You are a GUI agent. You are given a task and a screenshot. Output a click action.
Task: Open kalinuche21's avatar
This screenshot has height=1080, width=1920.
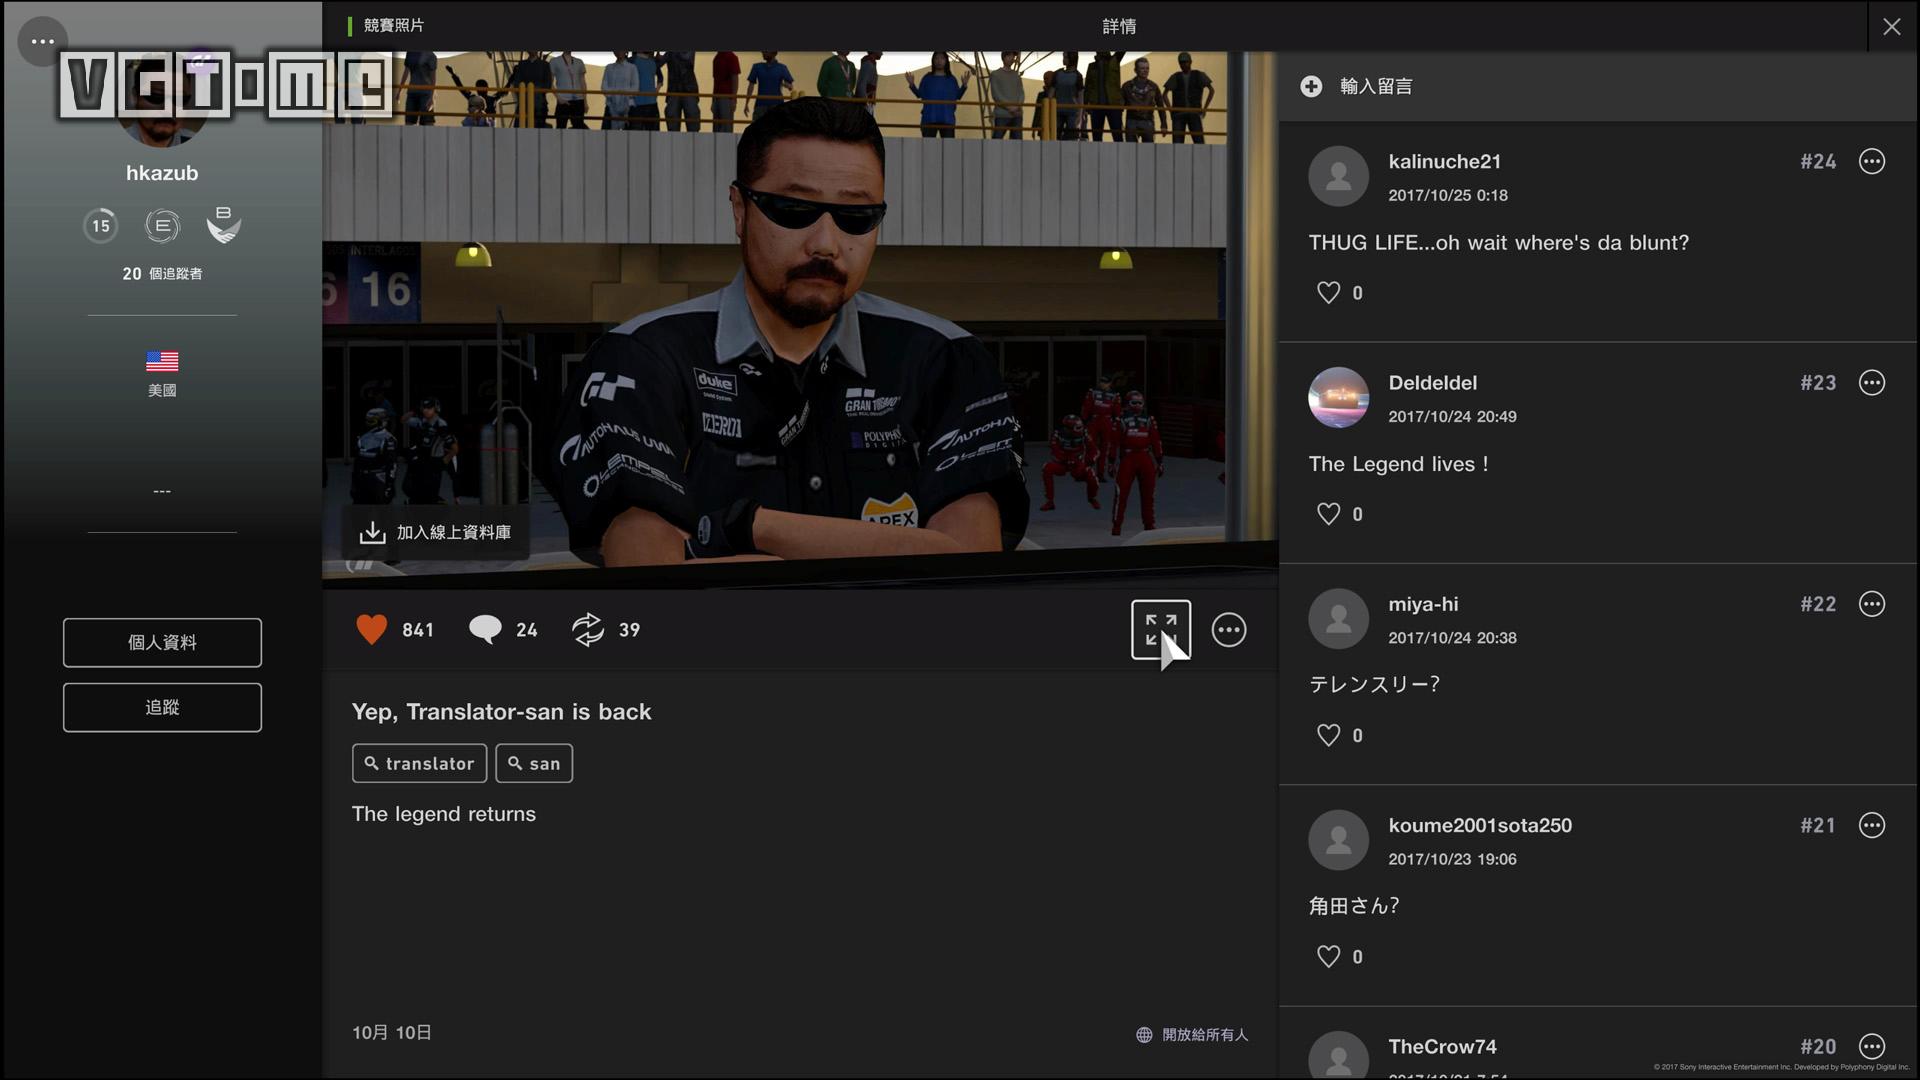1338,176
